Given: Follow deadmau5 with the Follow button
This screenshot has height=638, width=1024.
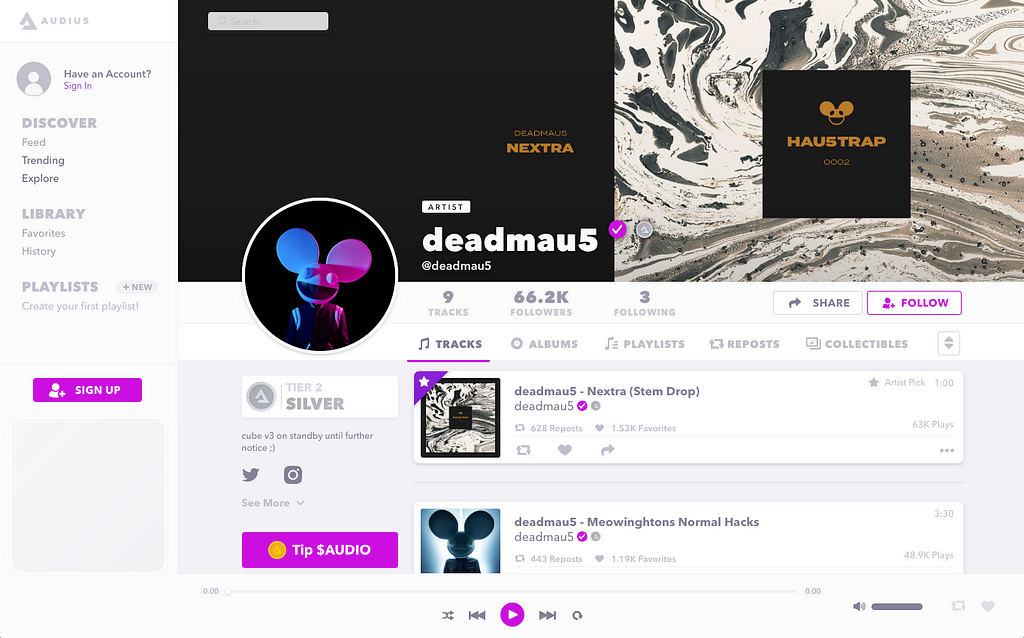Looking at the screenshot, I should (914, 303).
